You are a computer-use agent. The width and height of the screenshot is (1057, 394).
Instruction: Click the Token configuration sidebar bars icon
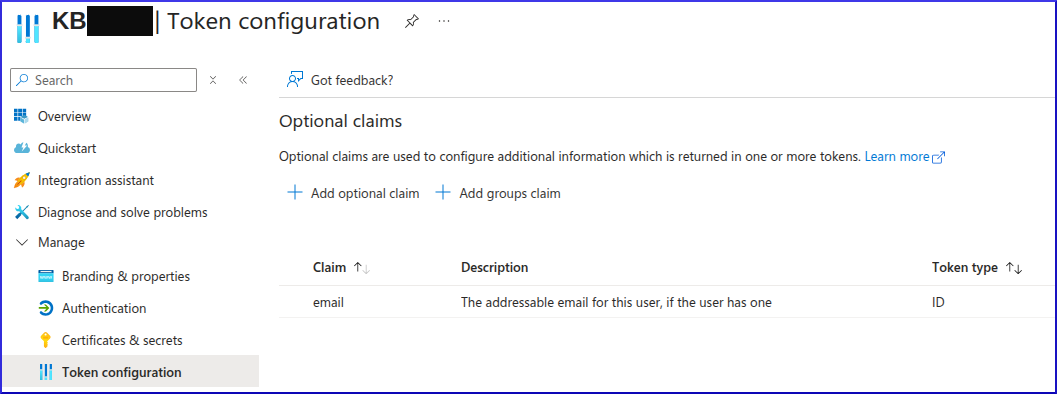pos(46,372)
